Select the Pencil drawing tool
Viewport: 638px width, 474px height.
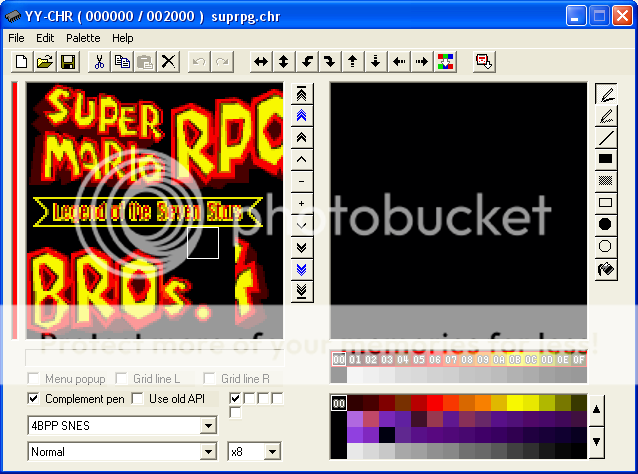606,94
